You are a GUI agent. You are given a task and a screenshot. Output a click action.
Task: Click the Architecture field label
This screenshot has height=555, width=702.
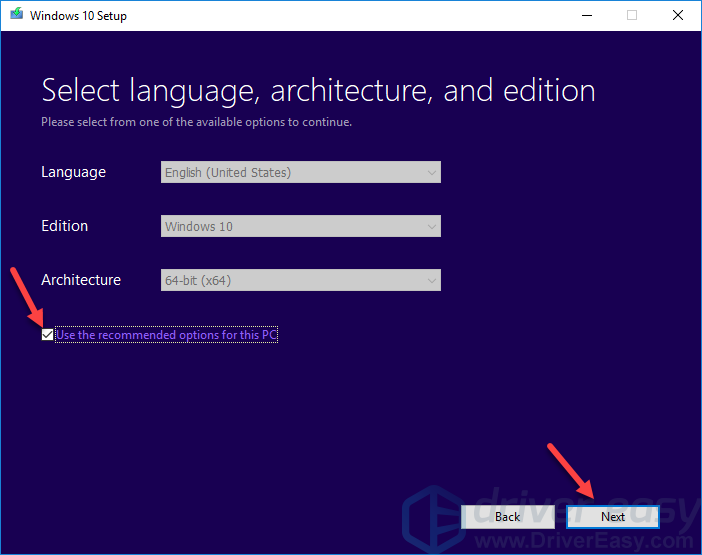tap(81, 280)
